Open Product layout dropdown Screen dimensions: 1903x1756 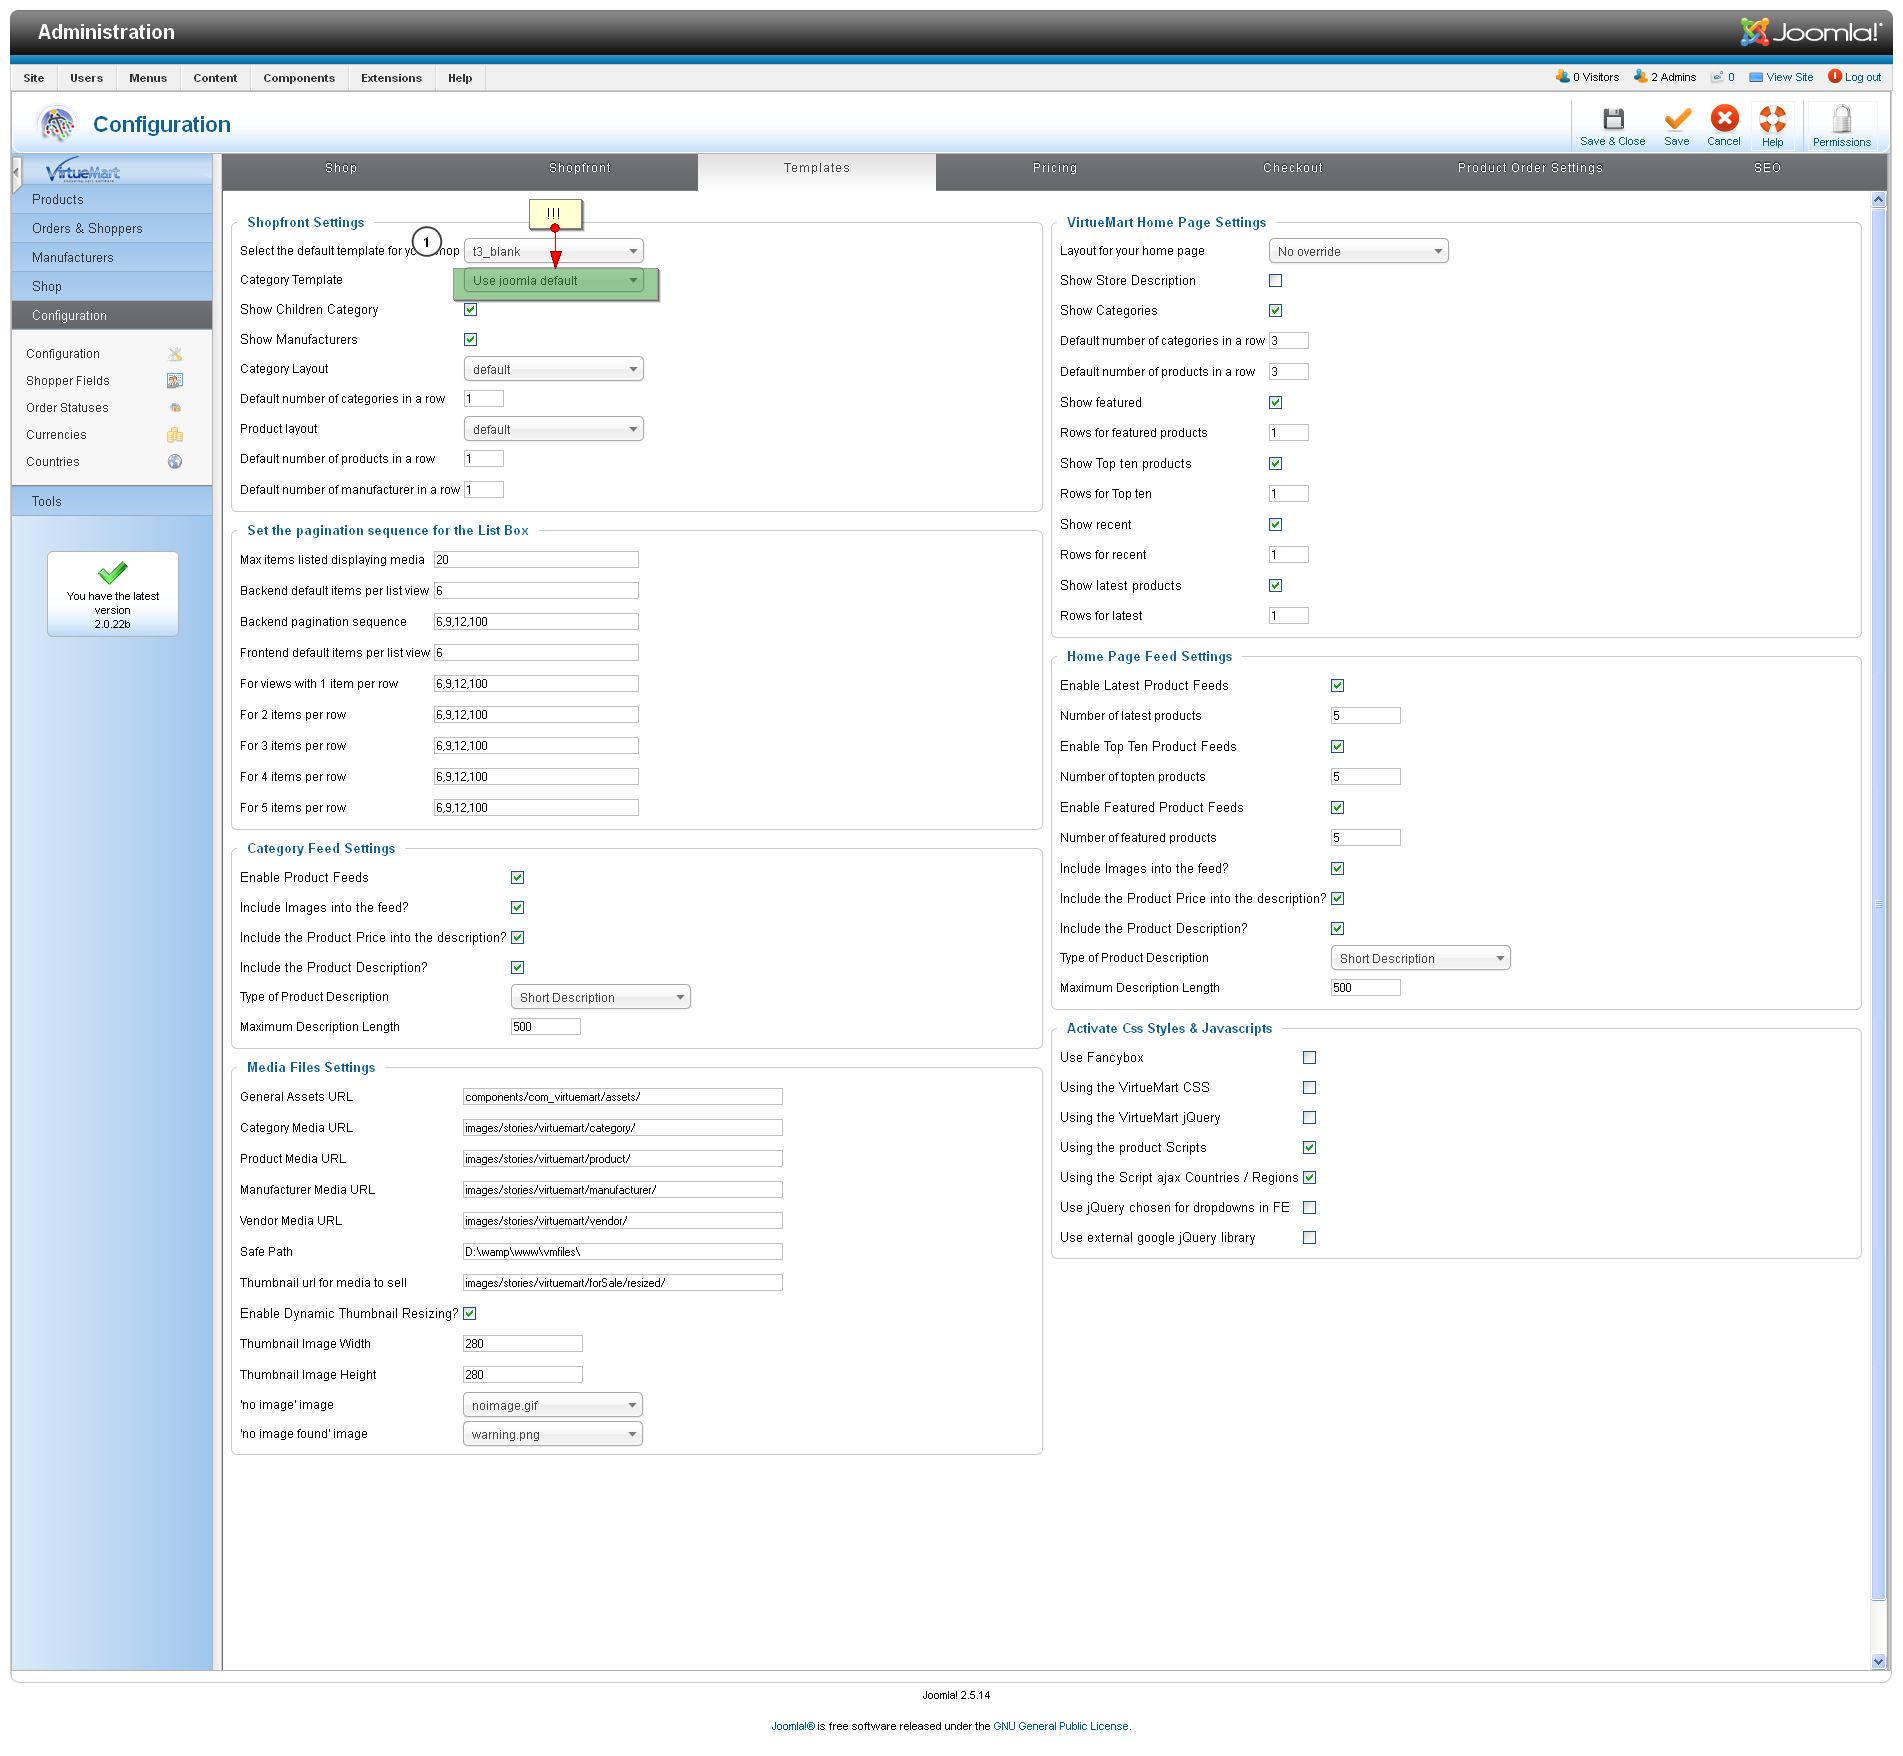point(554,430)
